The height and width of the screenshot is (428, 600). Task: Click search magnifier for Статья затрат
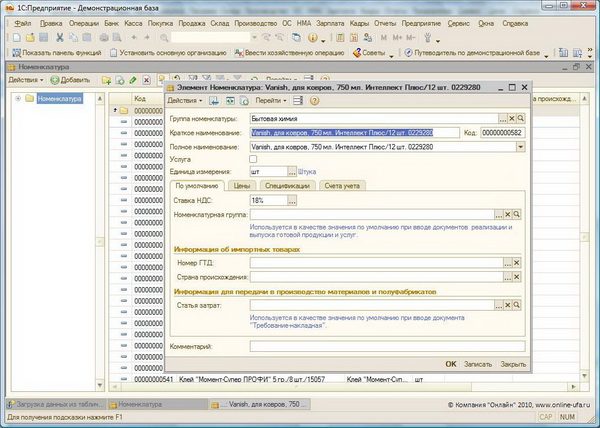click(517, 305)
